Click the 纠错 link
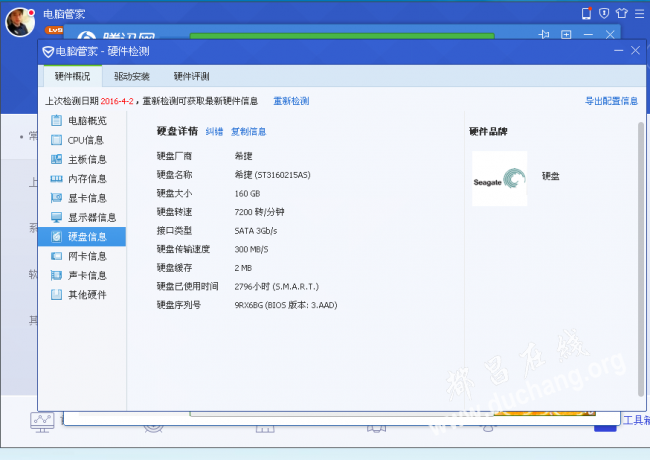Viewport: 650px width, 460px height. 214,132
